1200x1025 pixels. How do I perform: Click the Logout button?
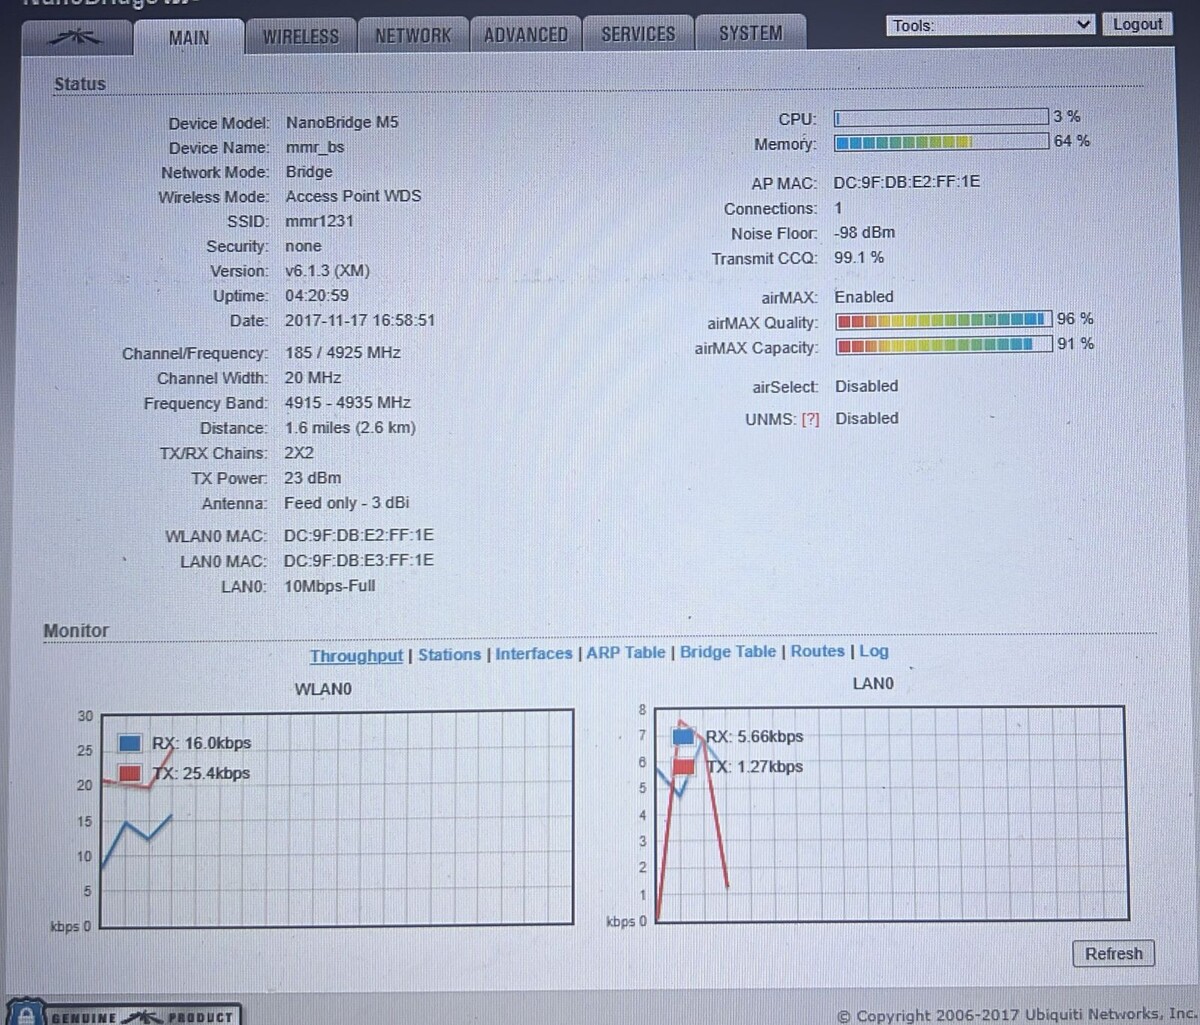(x=1137, y=24)
